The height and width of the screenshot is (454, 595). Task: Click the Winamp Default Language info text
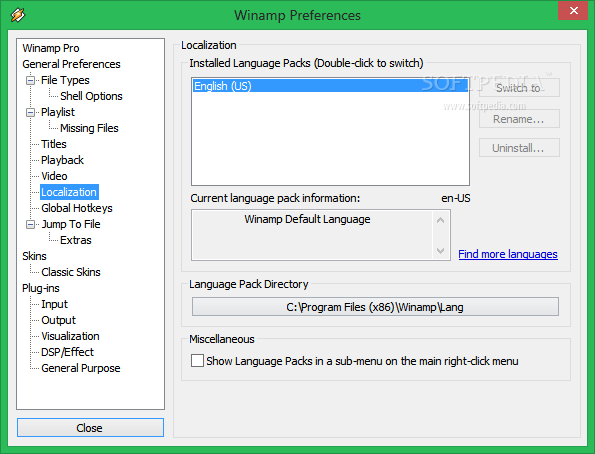pyautogui.click(x=307, y=219)
